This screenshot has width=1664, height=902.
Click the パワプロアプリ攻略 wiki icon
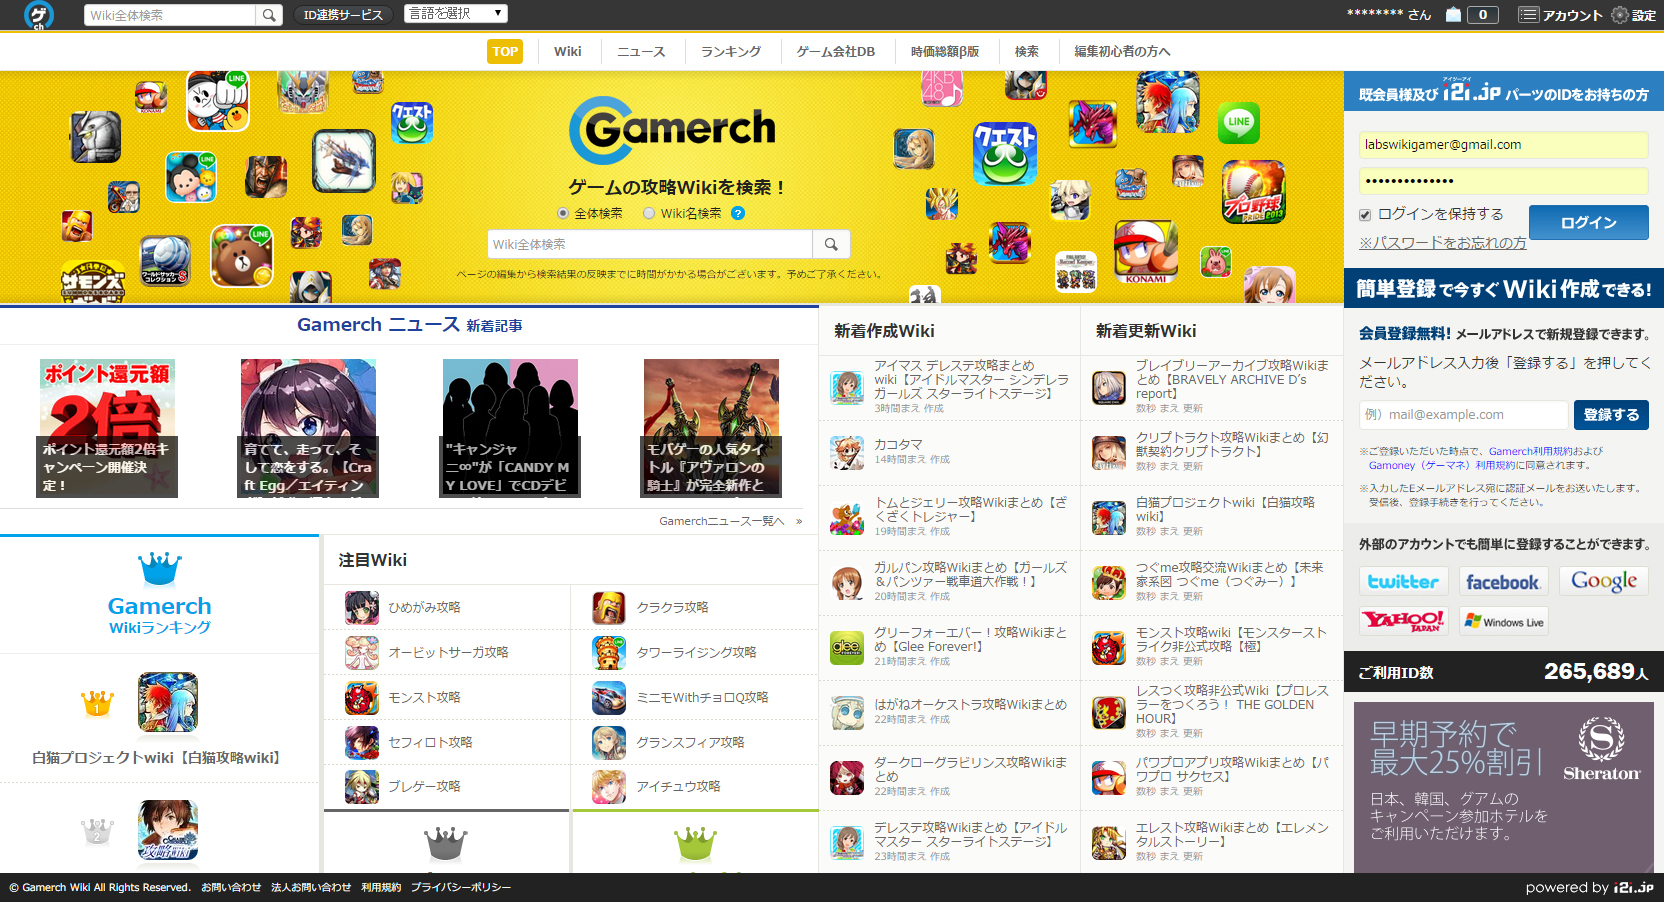(1109, 777)
